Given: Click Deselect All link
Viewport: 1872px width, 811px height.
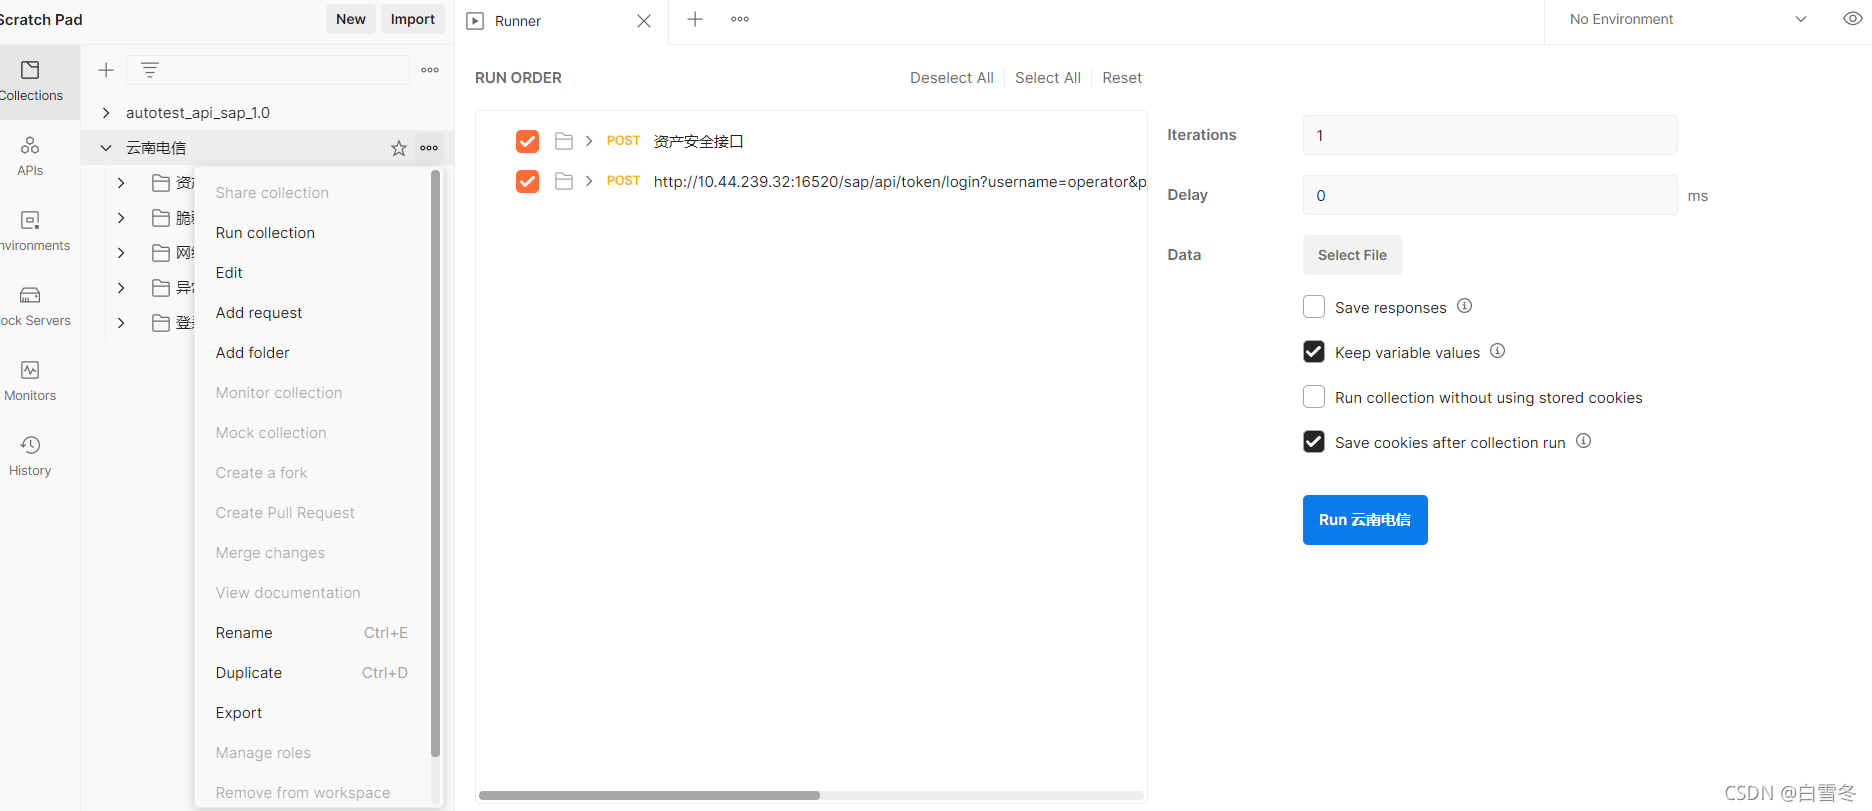Looking at the screenshot, I should pos(952,78).
